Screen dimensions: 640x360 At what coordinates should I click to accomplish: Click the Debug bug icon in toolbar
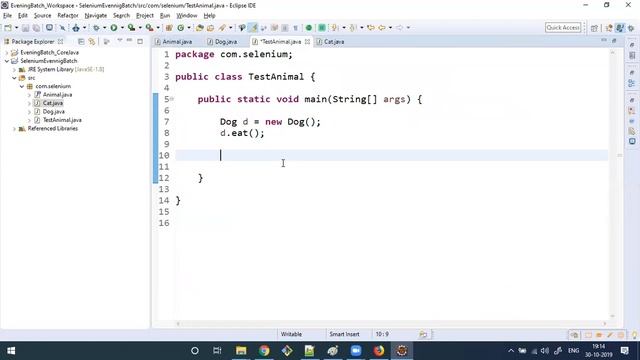click(x=96, y=28)
